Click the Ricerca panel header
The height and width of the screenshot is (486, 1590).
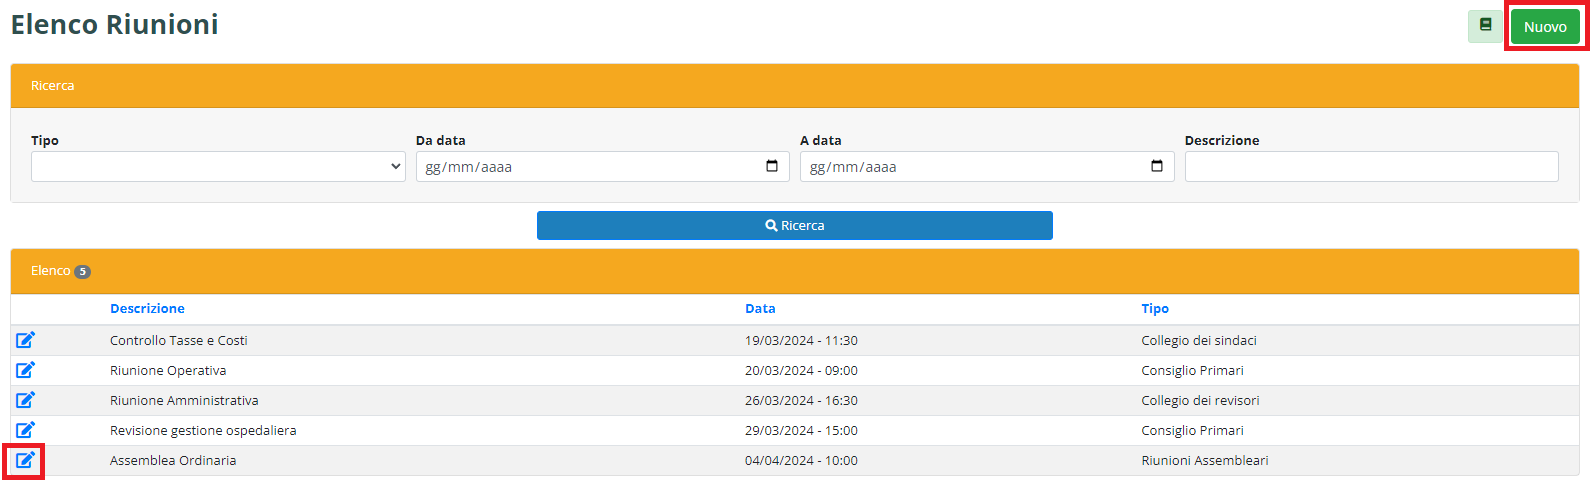tap(794, 86)
